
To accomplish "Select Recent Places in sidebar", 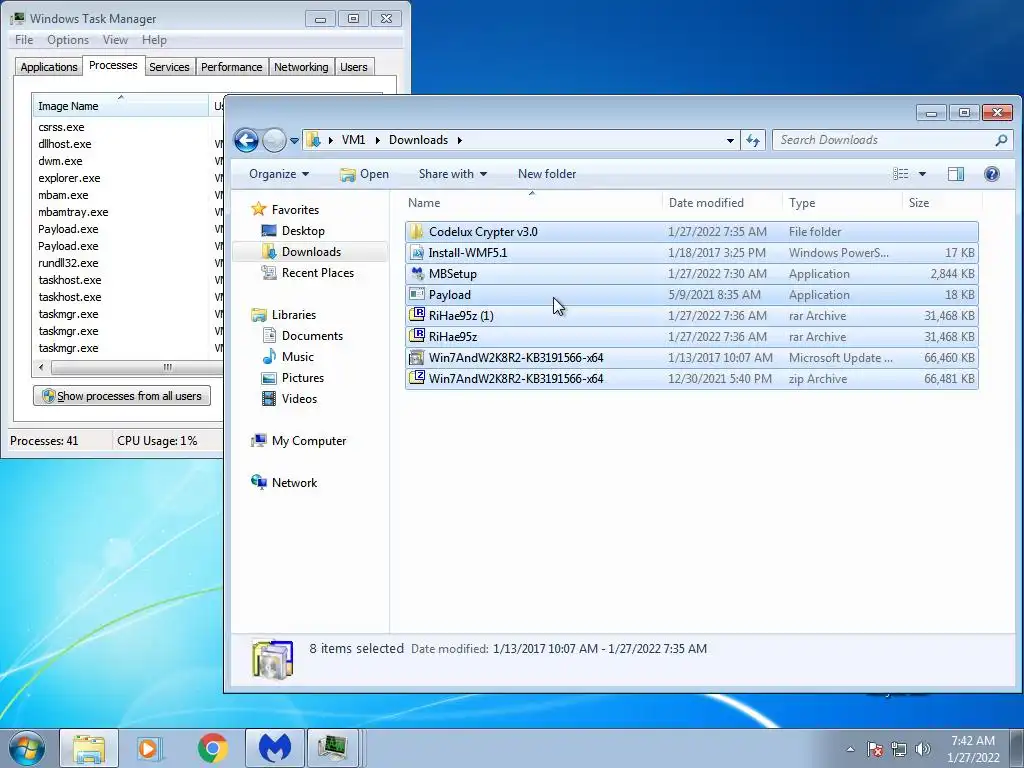I will click(317, 273).
